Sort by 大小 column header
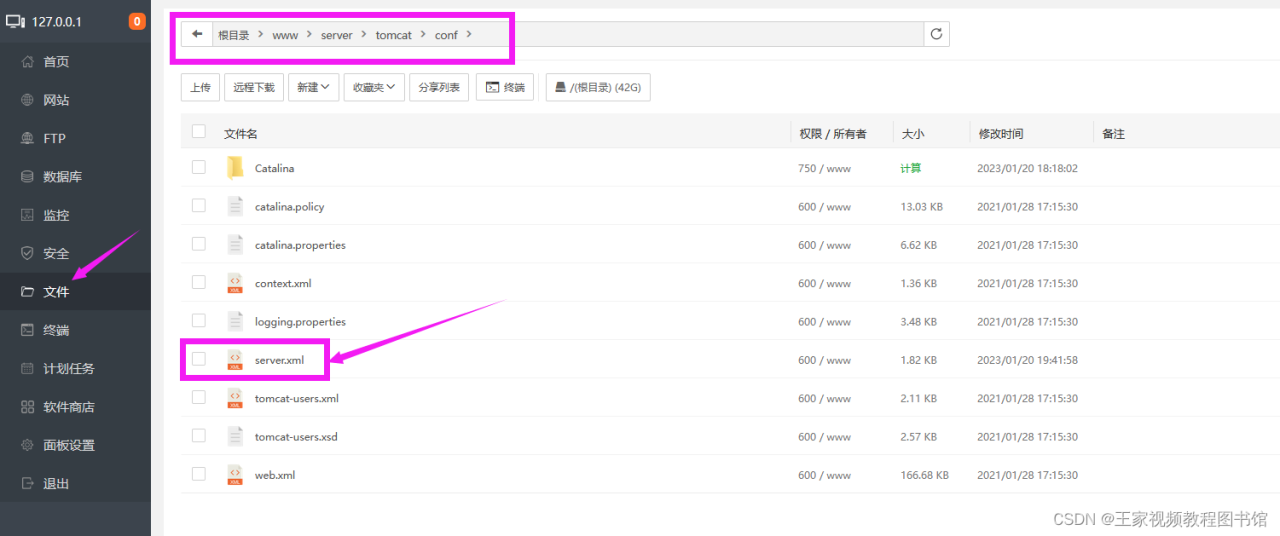Viewport: 1280px width, 536px height. point(913,133)
